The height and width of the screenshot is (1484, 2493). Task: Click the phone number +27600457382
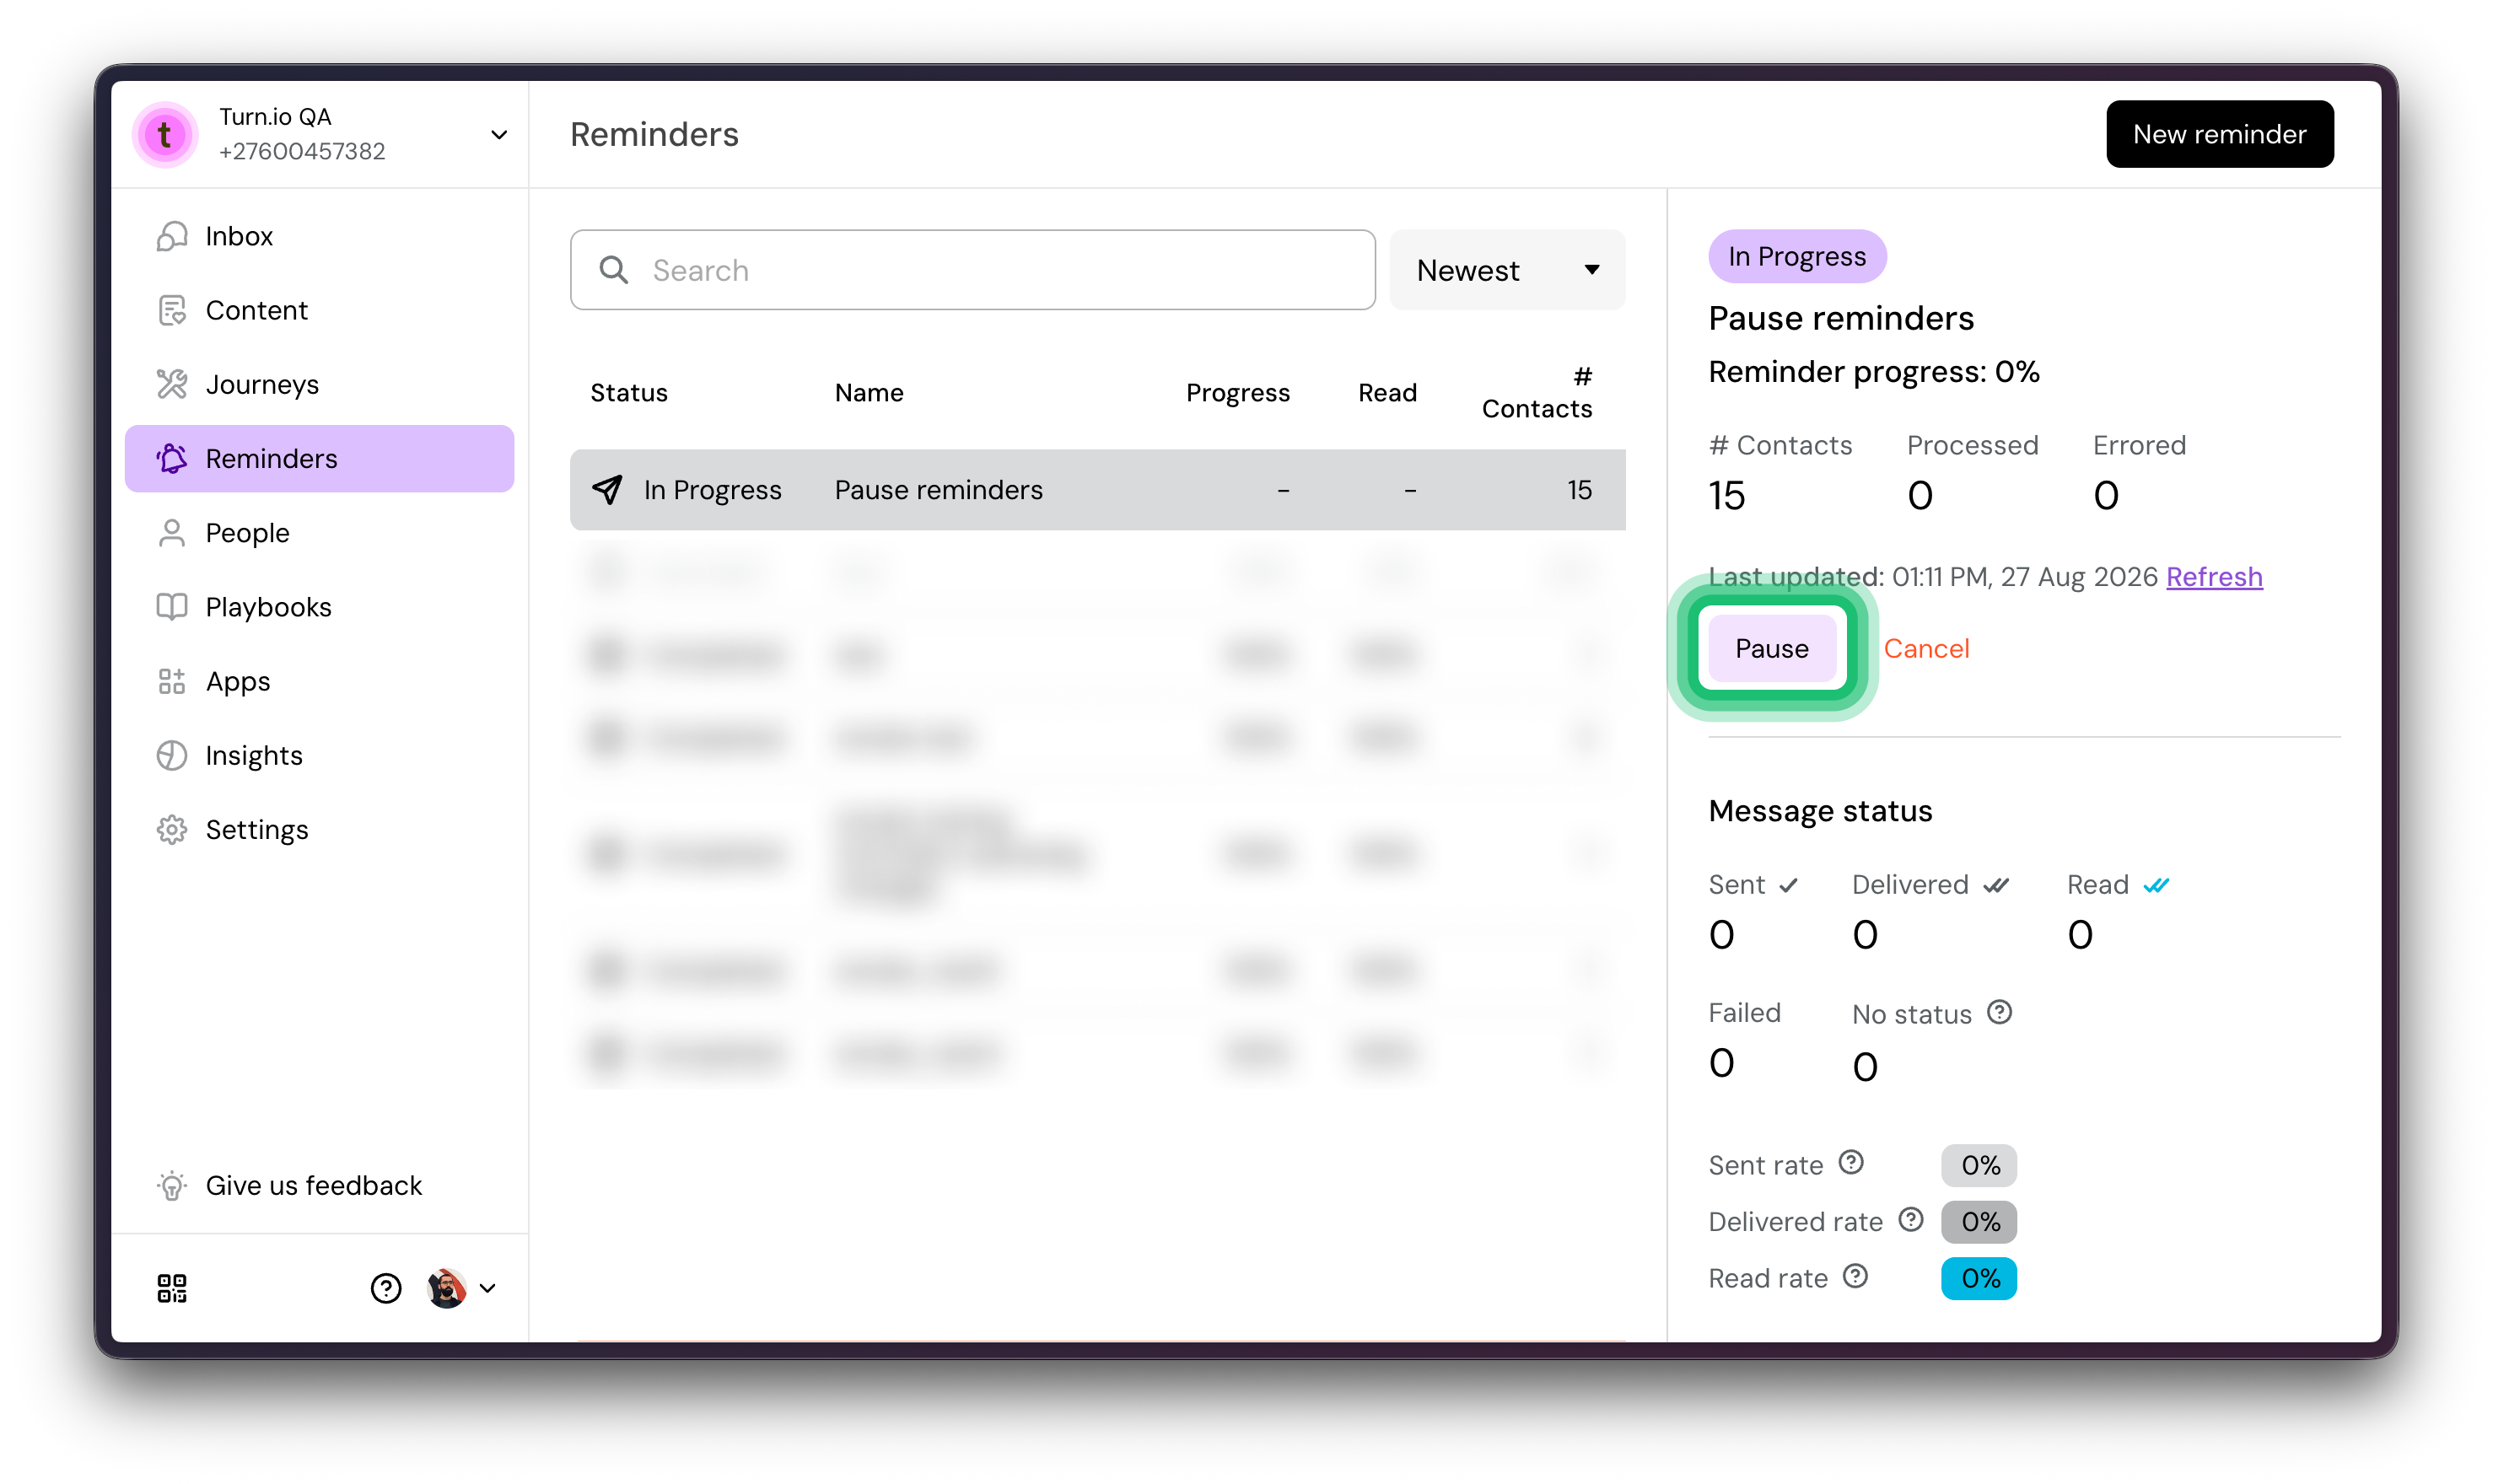click(x=302, y=151)
